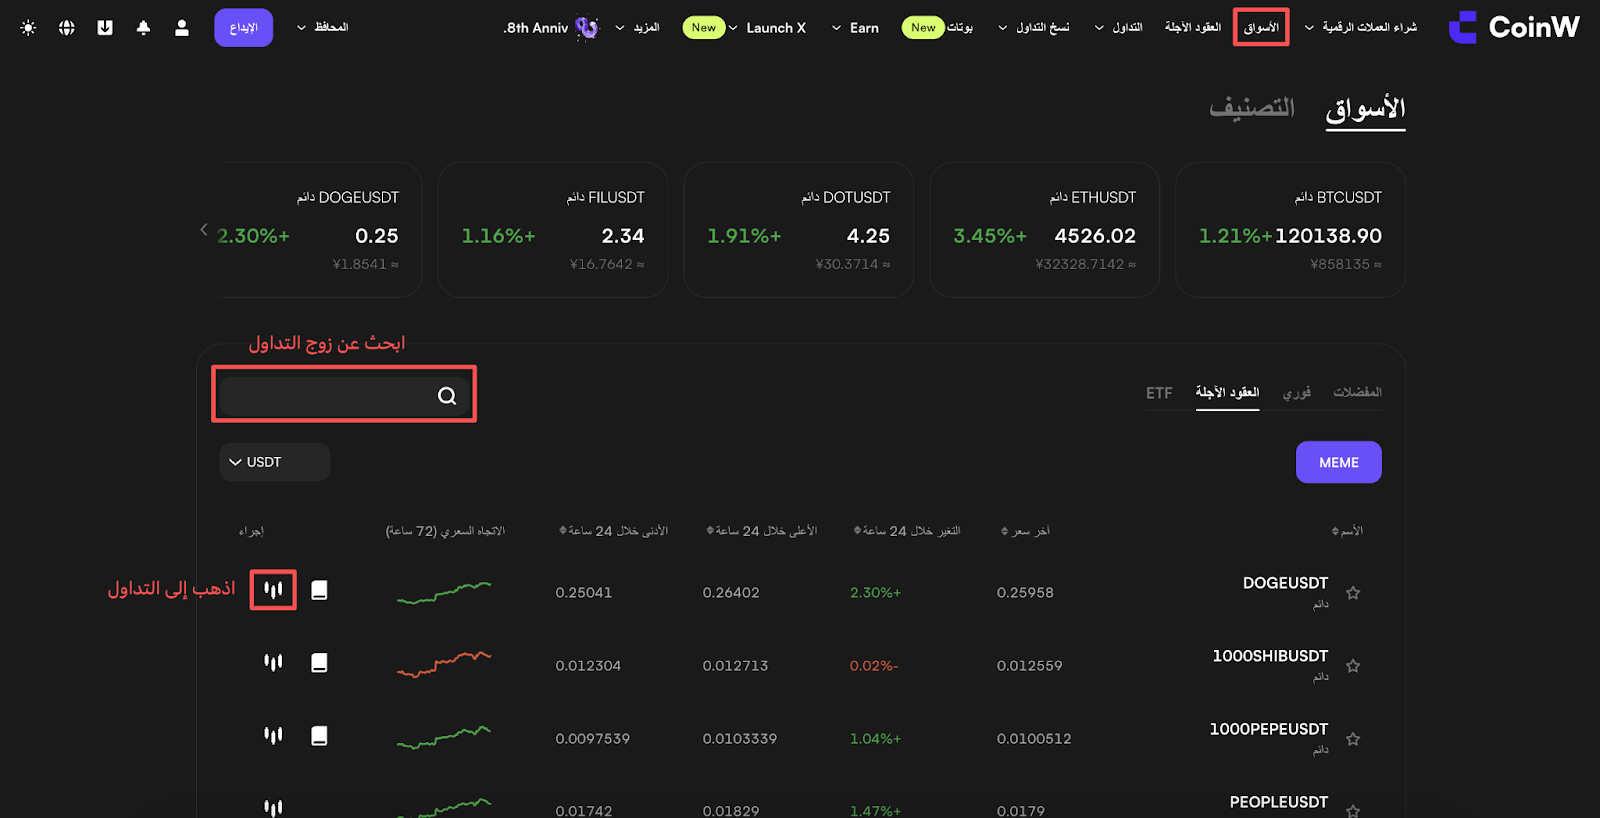Image resolution: width=1600 pixels, height=818 pixels.
Task: Click last price 0.25958 in DOGEUSDT row
Action: pyautogui.click(x=1025, y=593)
